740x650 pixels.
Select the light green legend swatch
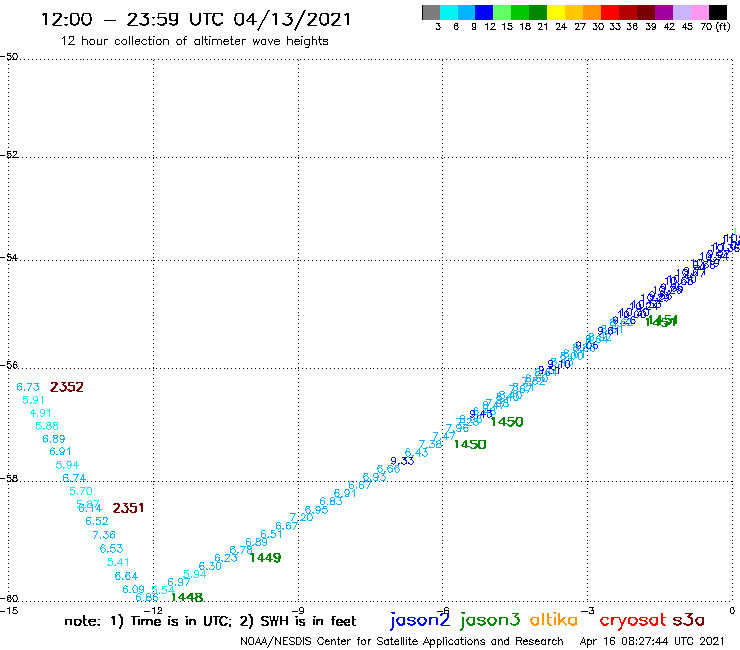[502, 12]
